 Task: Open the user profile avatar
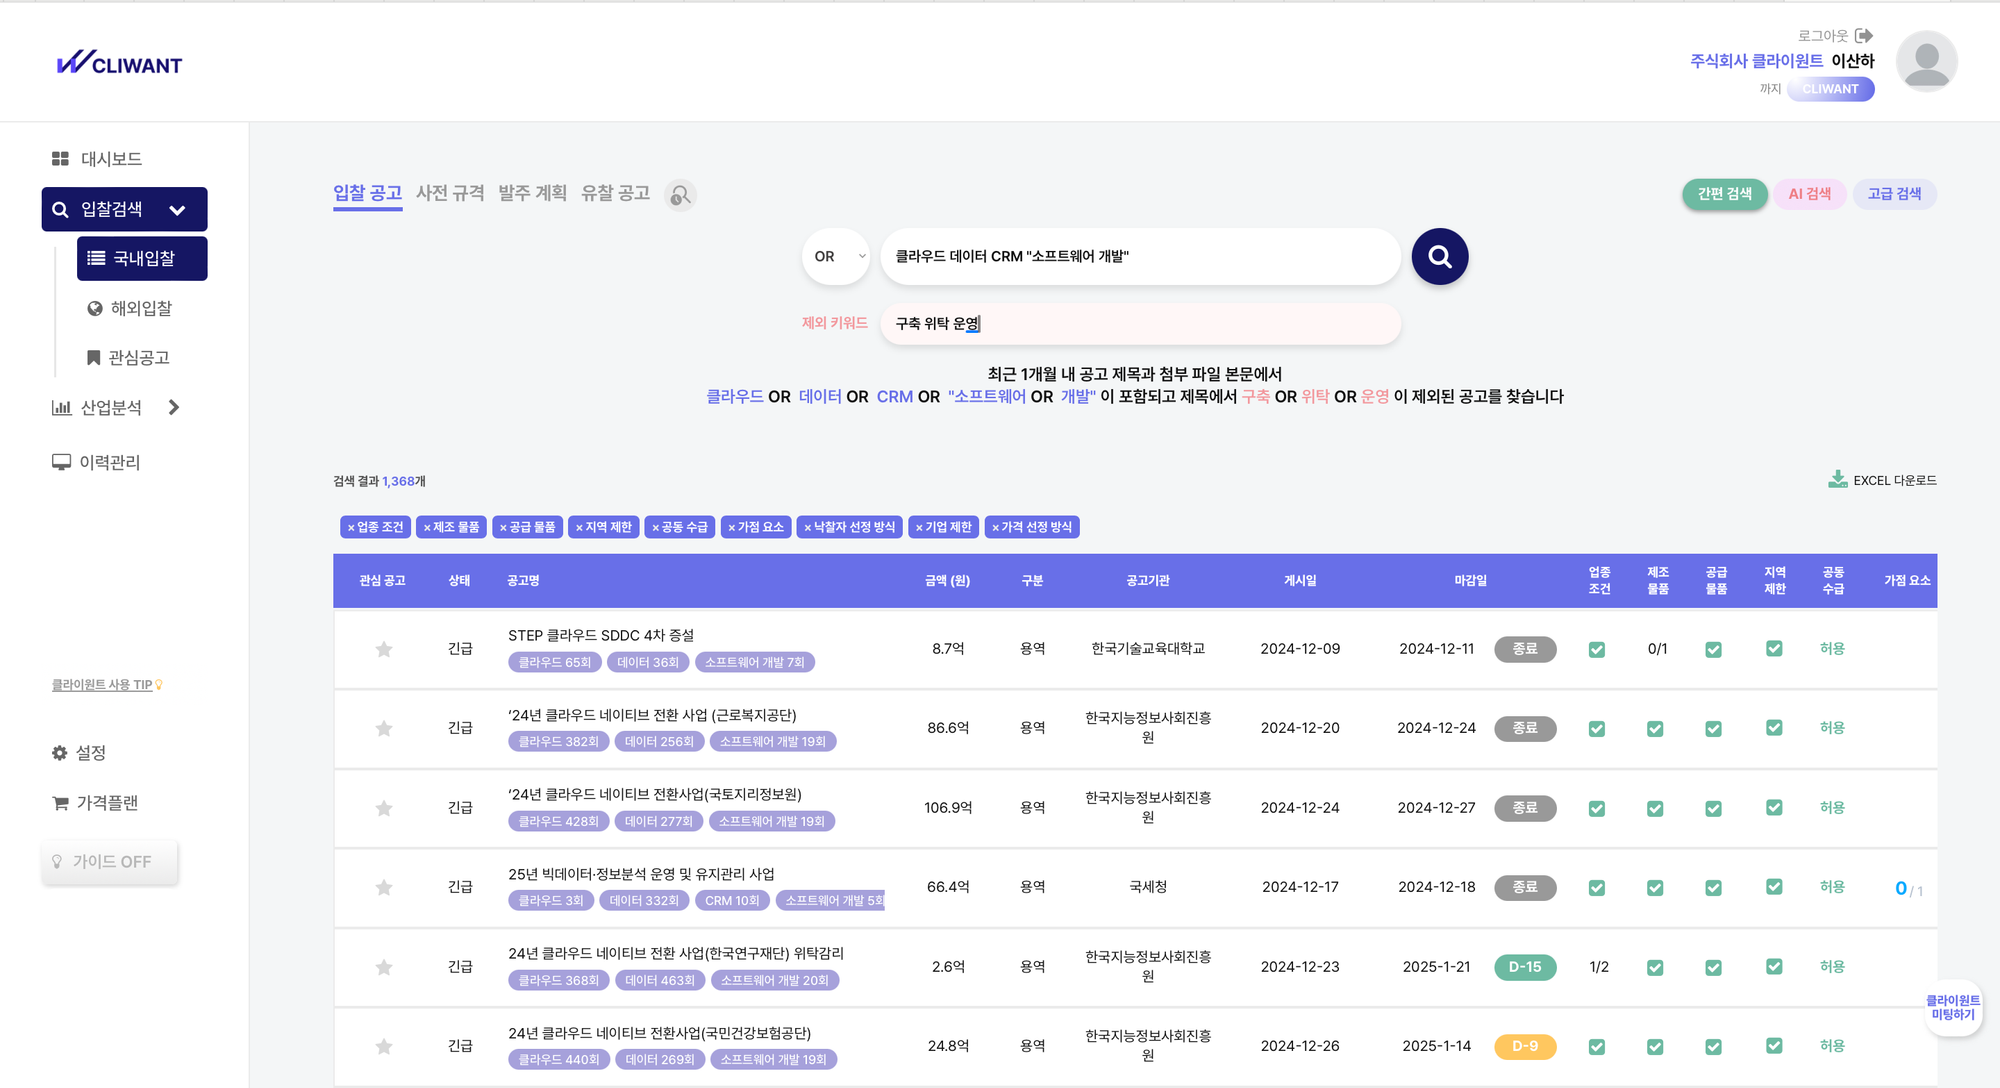pos(1926,61)
